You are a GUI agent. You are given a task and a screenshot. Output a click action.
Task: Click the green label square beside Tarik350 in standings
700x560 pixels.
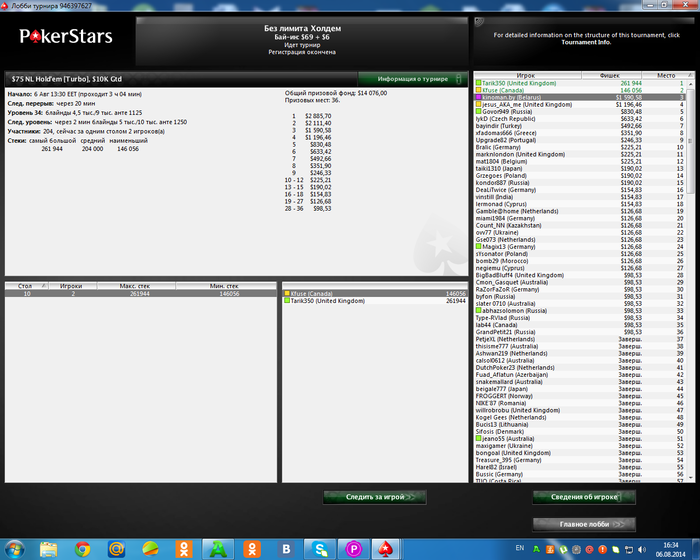click(479, 83)
